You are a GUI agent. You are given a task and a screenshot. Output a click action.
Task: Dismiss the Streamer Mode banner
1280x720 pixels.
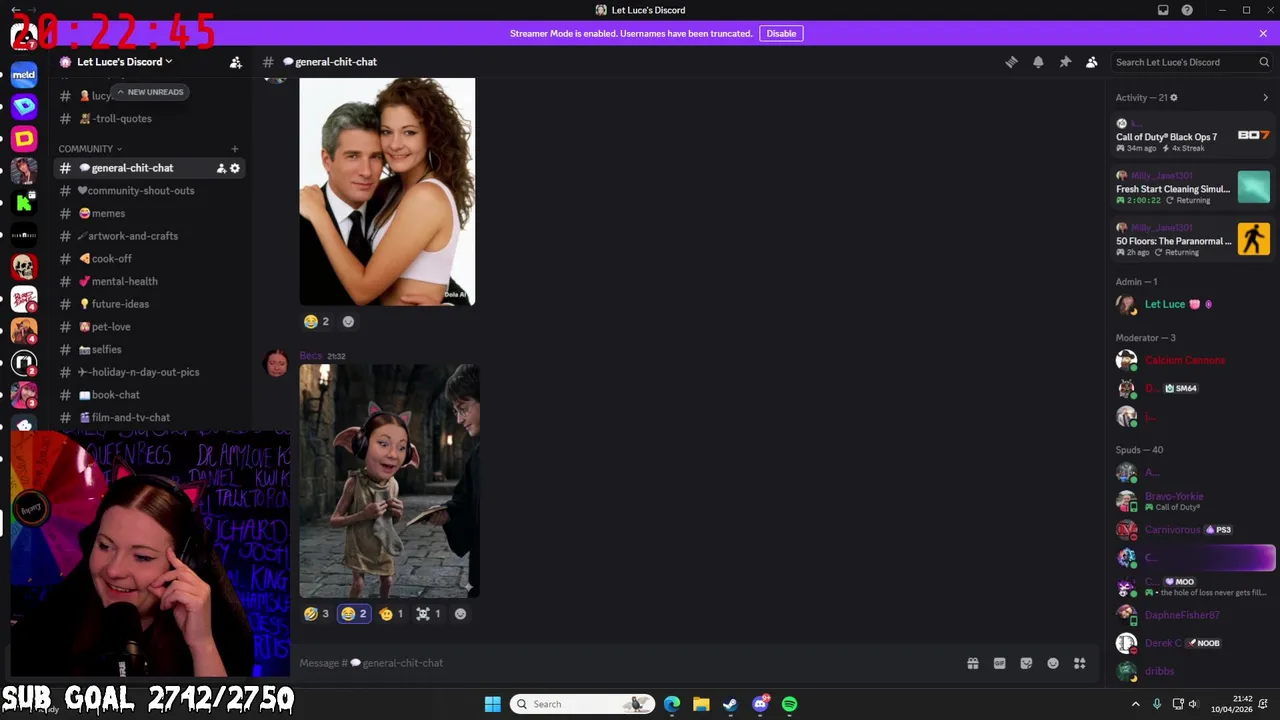pyautogui.click(x=1263, y=33)
